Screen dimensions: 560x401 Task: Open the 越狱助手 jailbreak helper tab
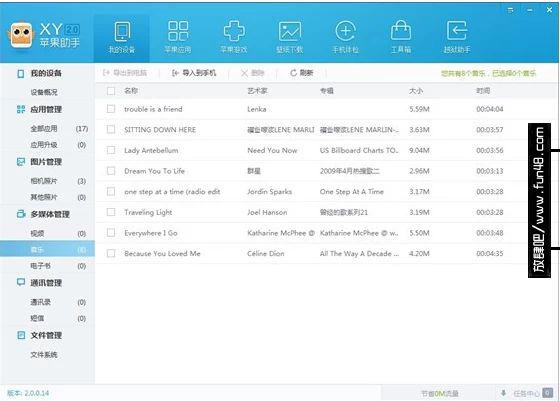pyautogui.click(x=457, y=38)
